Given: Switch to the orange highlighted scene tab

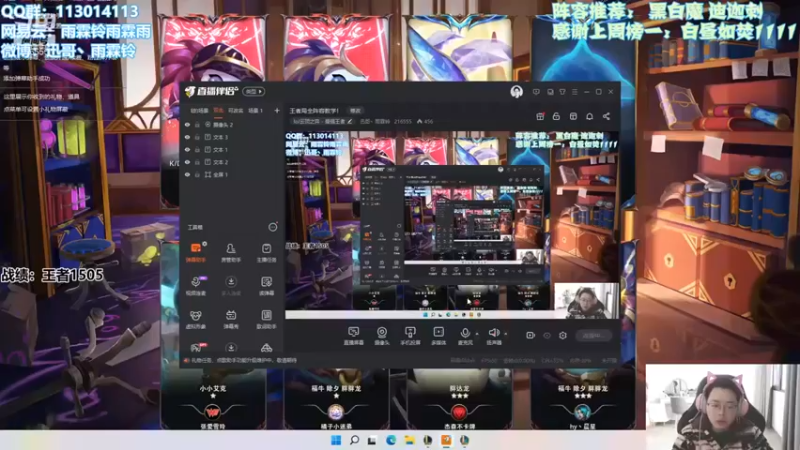Looking at the screenshot, I should [218, 111].
